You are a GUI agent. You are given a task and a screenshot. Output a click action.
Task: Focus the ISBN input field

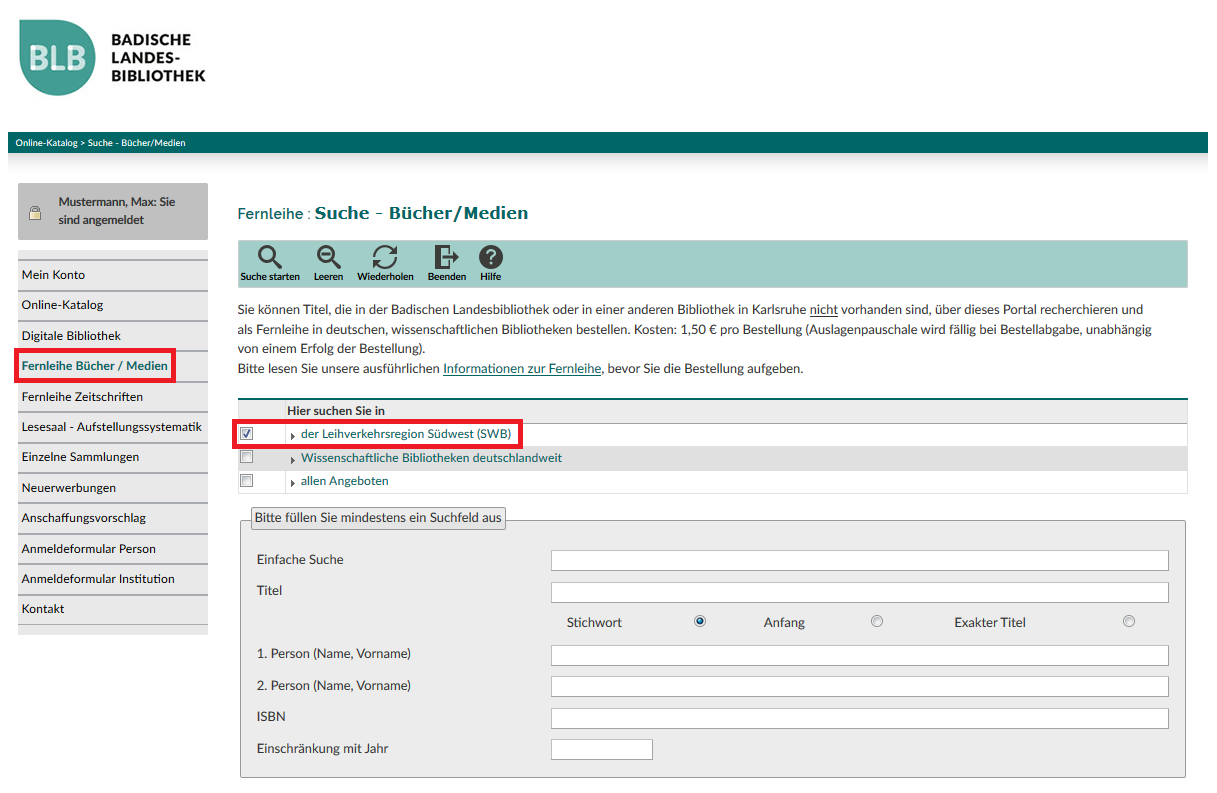860,718
